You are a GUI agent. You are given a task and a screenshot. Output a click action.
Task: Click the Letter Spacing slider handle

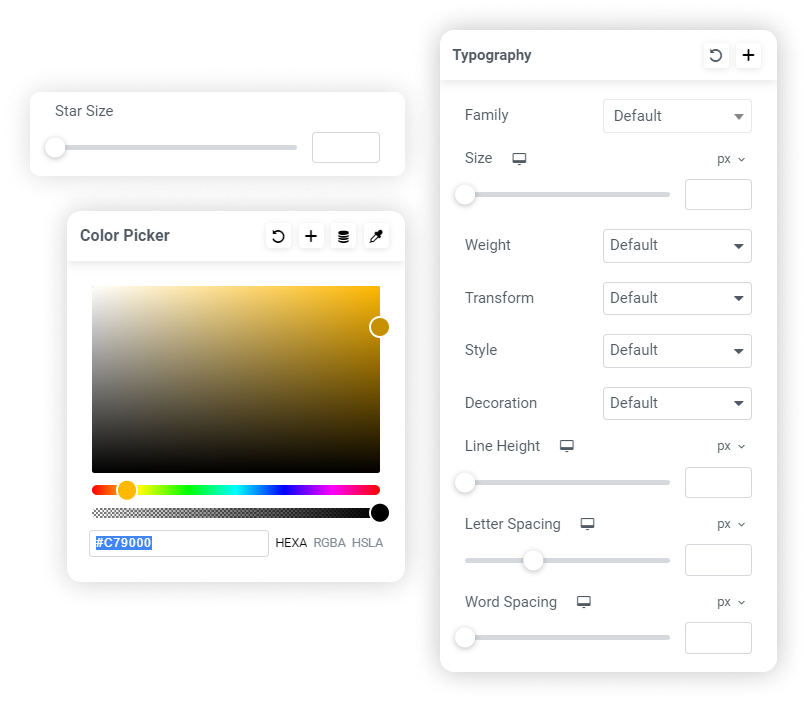tap(533, 560)
